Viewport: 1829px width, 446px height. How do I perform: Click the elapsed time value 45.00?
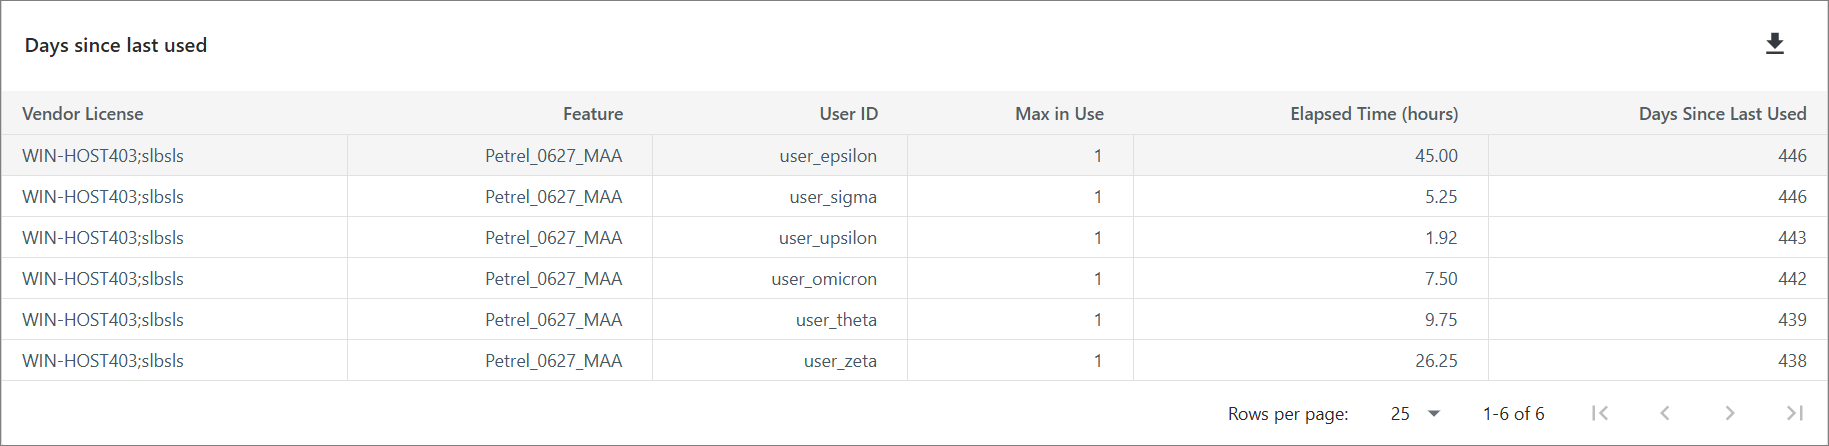tap(1436, 156)
